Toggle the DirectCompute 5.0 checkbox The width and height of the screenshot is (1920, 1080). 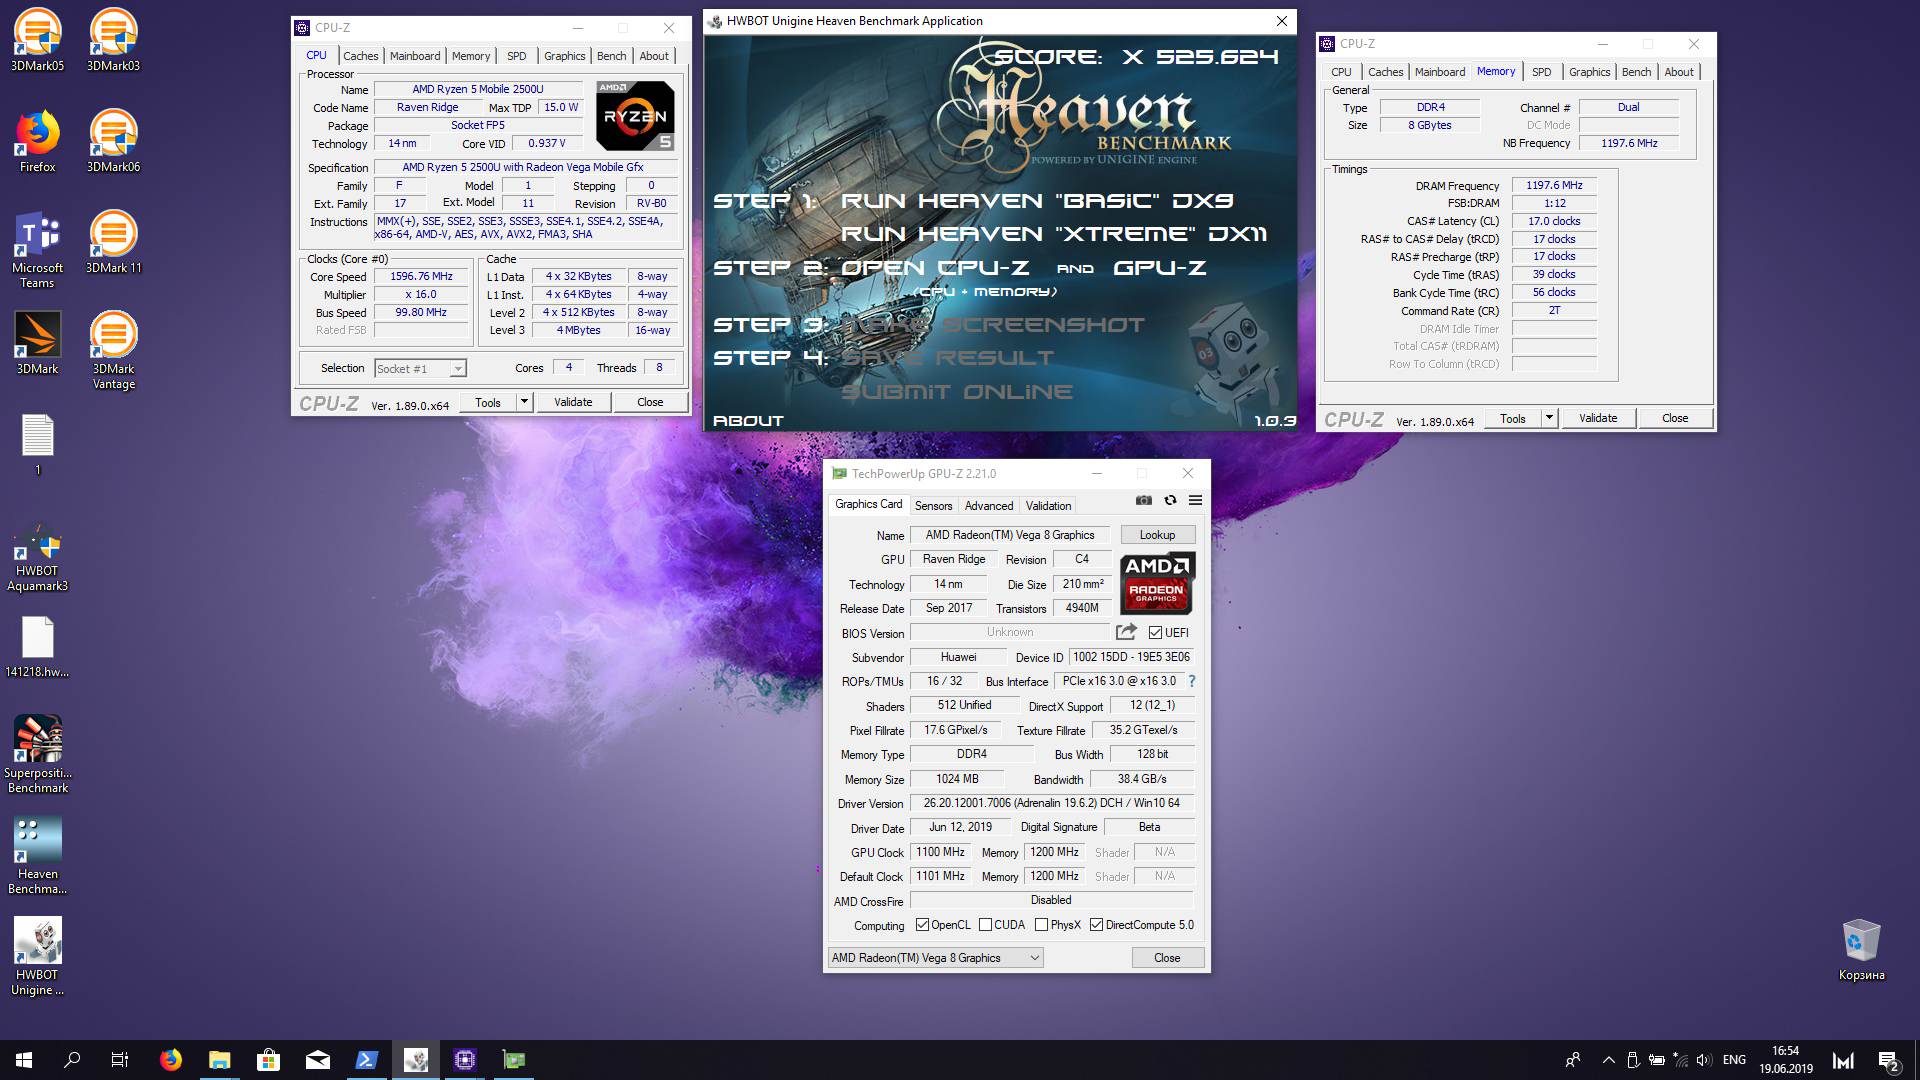click(1096, 925)
